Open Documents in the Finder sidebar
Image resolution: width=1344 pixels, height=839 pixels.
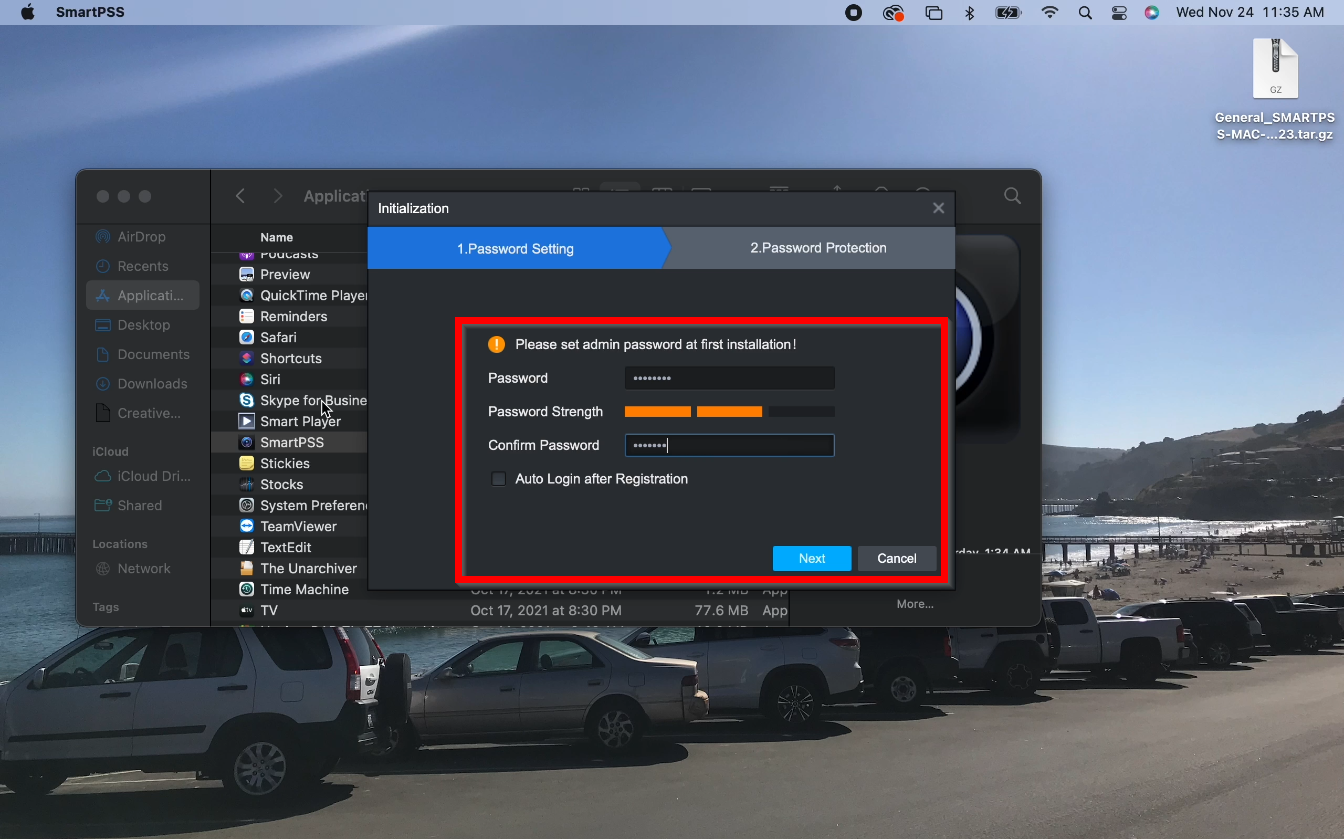[142, 354]
